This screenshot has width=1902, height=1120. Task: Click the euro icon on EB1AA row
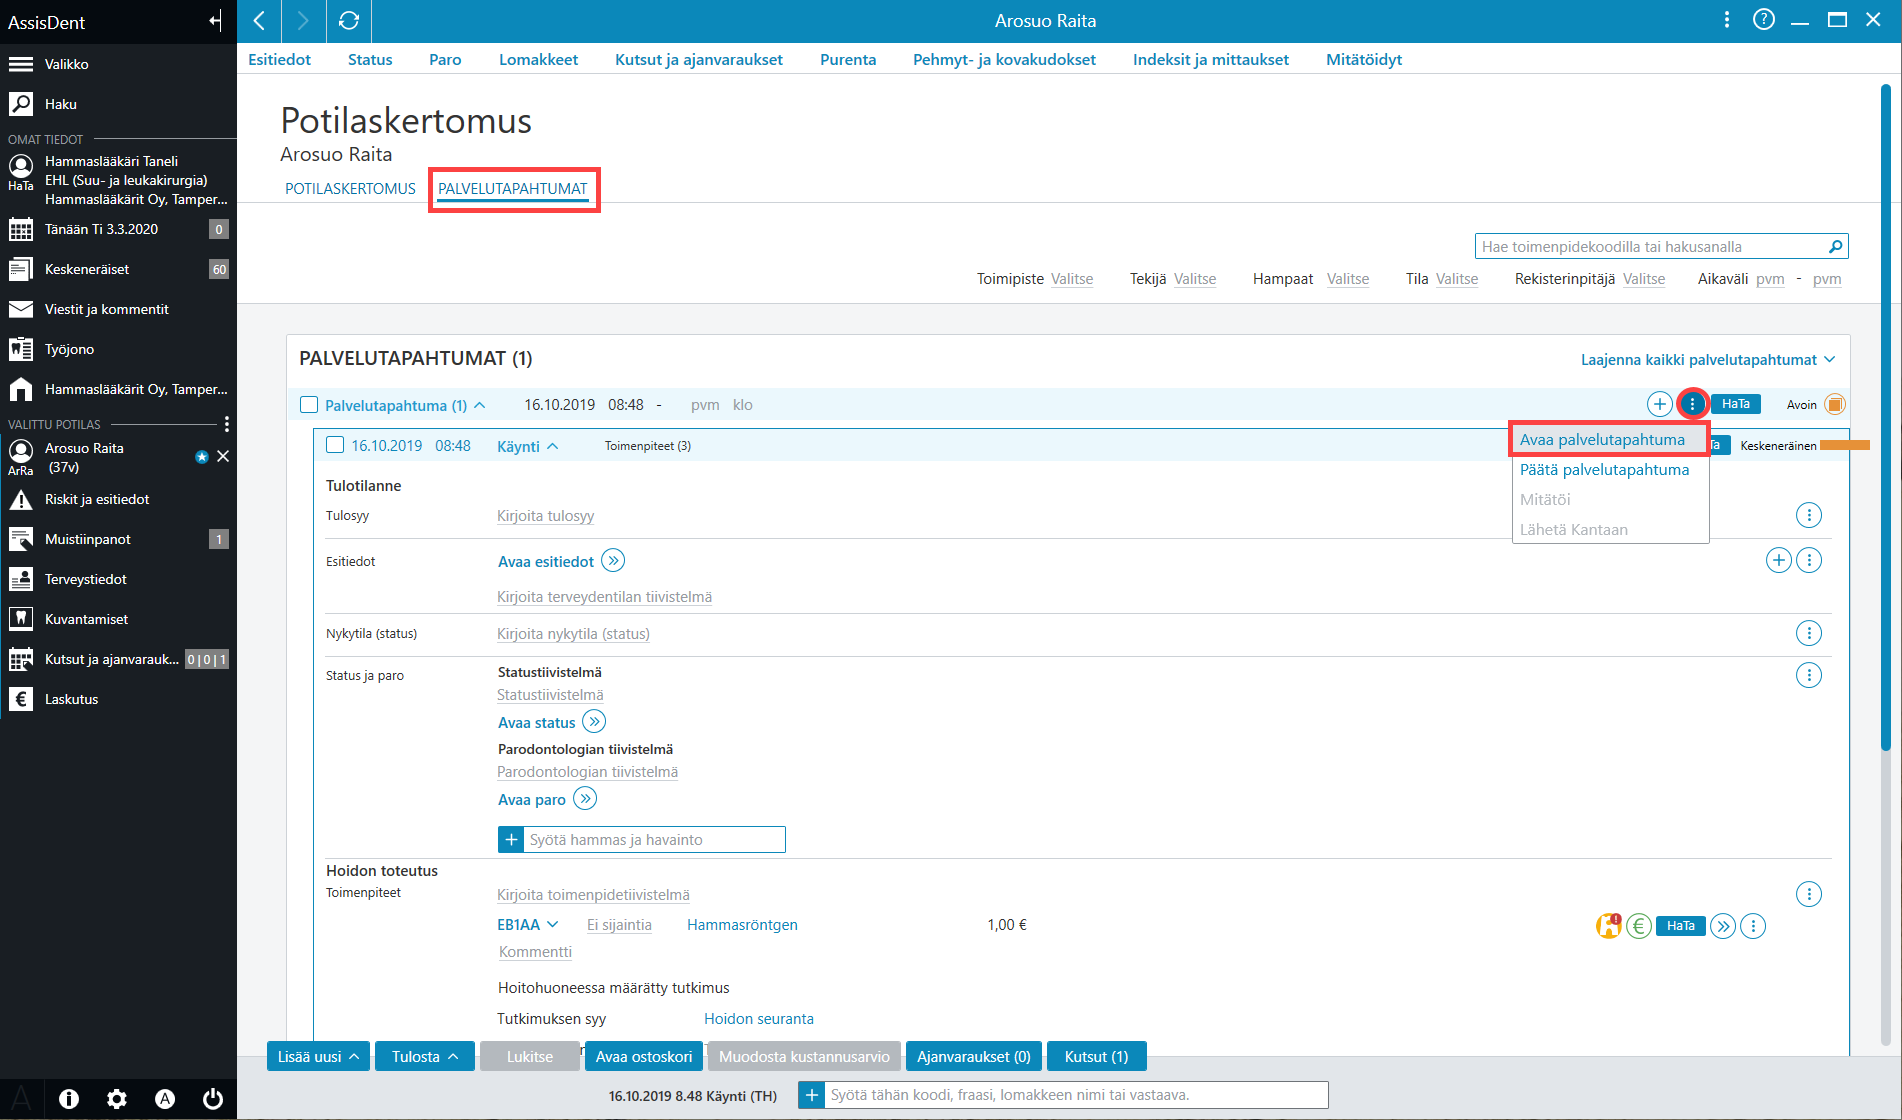(x=1638, y=926)
